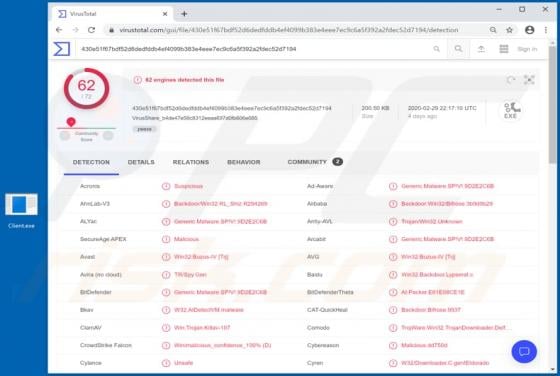Screen dimensions: 560x376
Task: Click the reanalyze refresh icon
Action: (511, 80)
